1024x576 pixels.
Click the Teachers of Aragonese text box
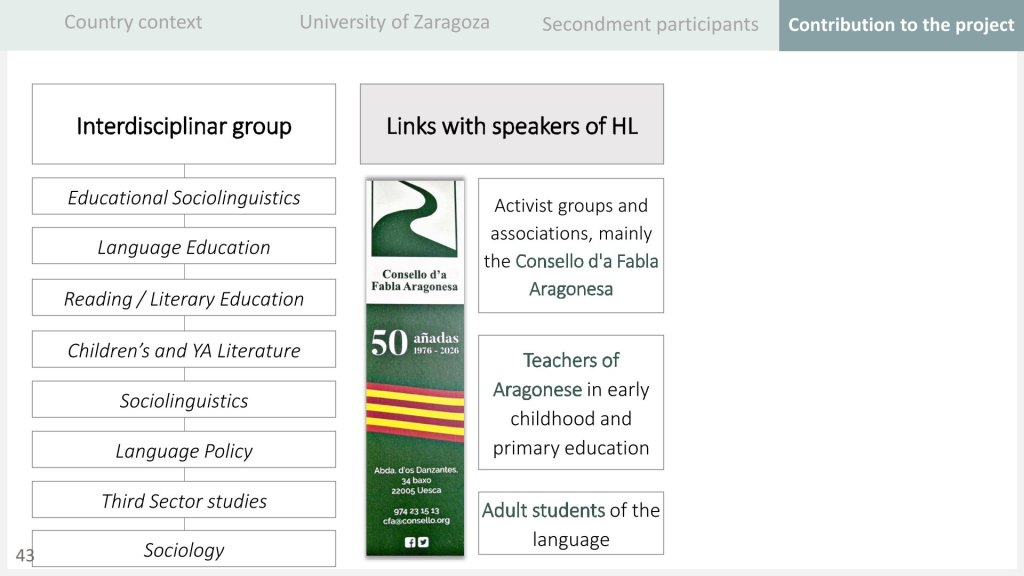coord(571,403)
